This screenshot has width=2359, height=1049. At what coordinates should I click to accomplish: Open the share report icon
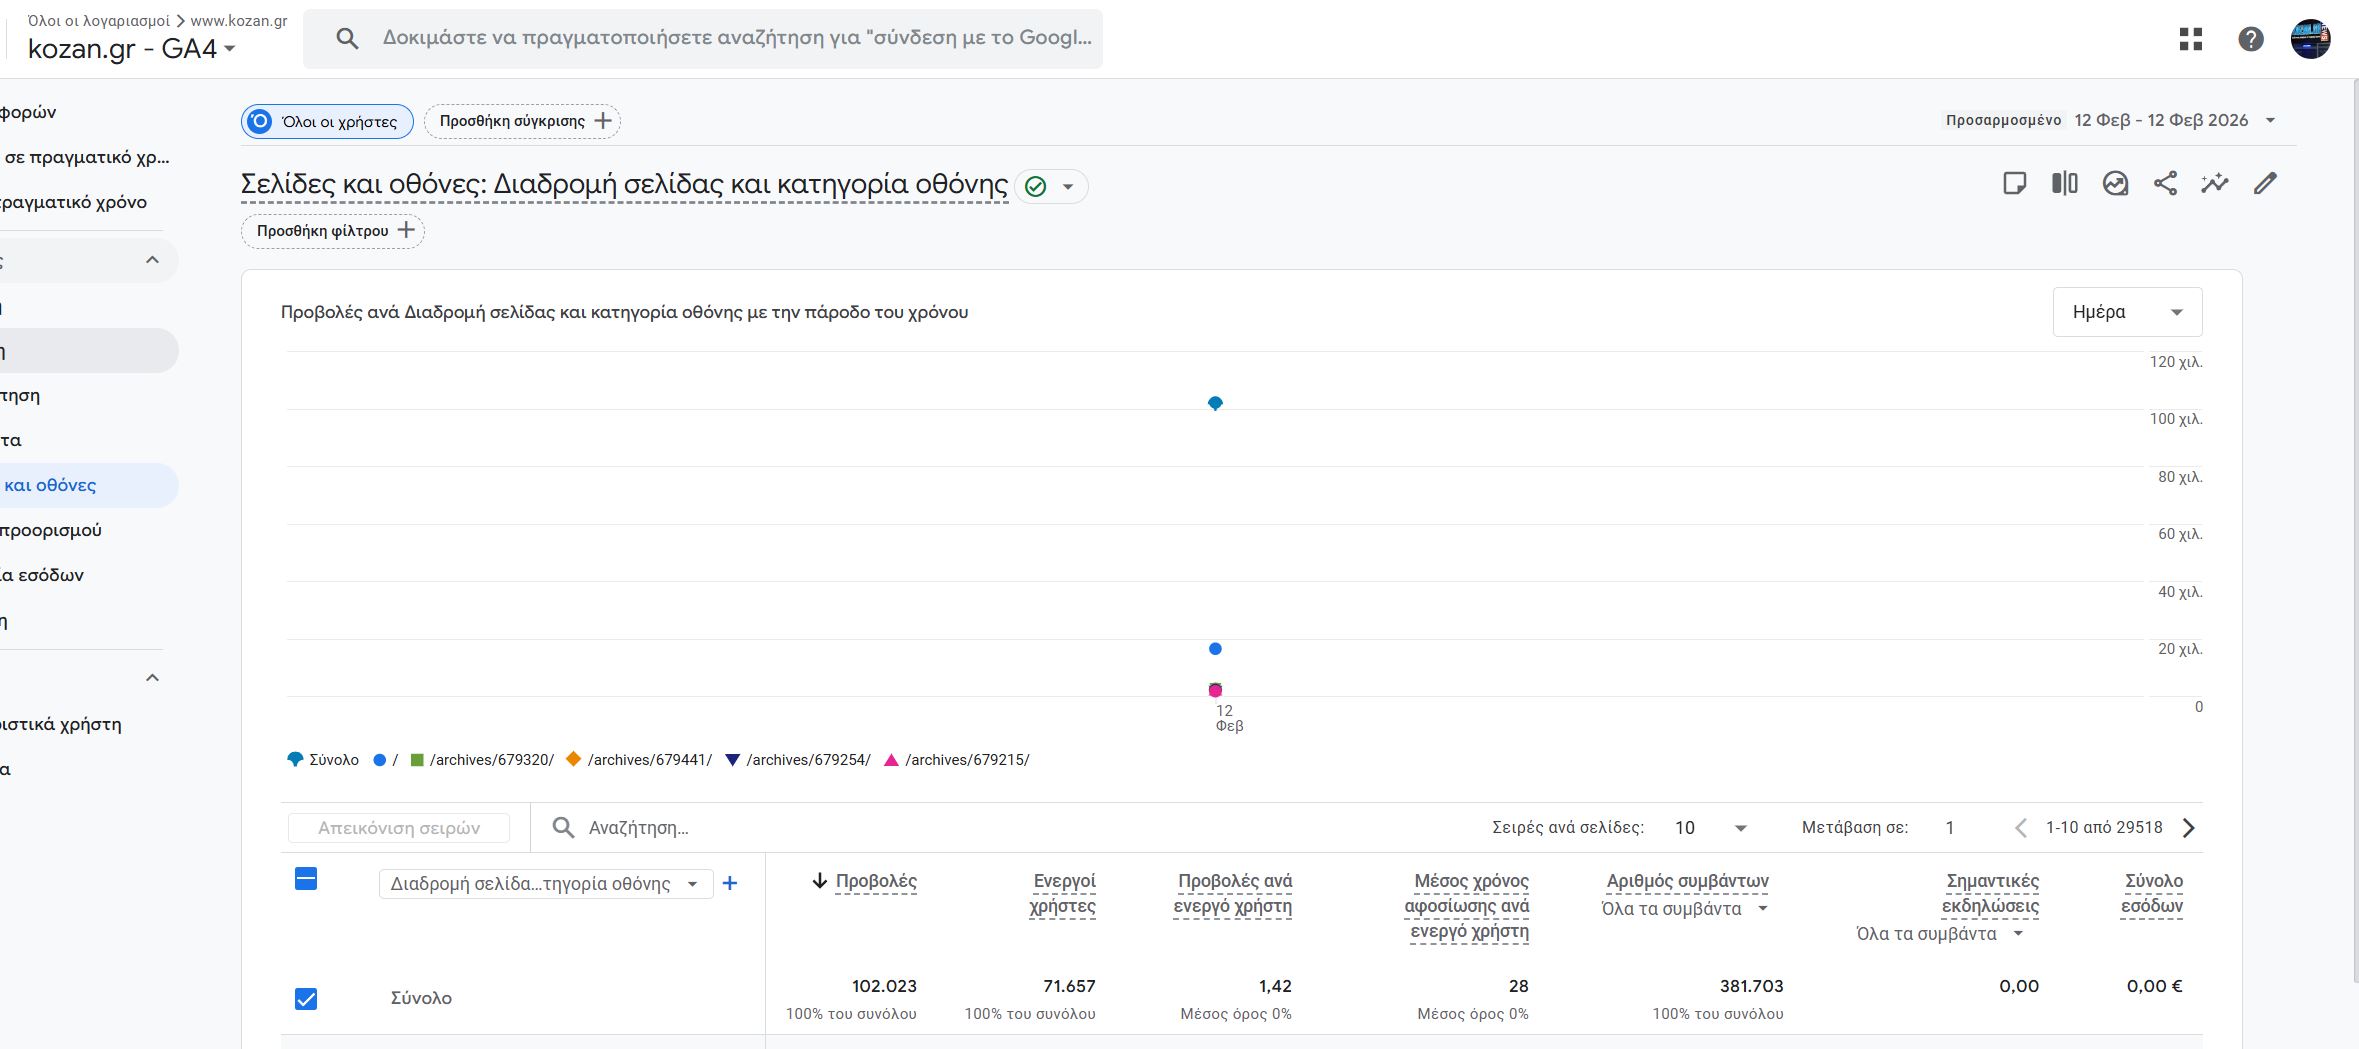[2165, 183]
